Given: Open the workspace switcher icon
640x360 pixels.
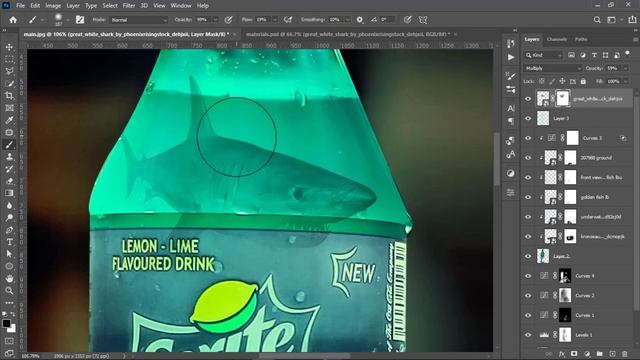Looking at the screenshot, I should [x=611, y=20].
